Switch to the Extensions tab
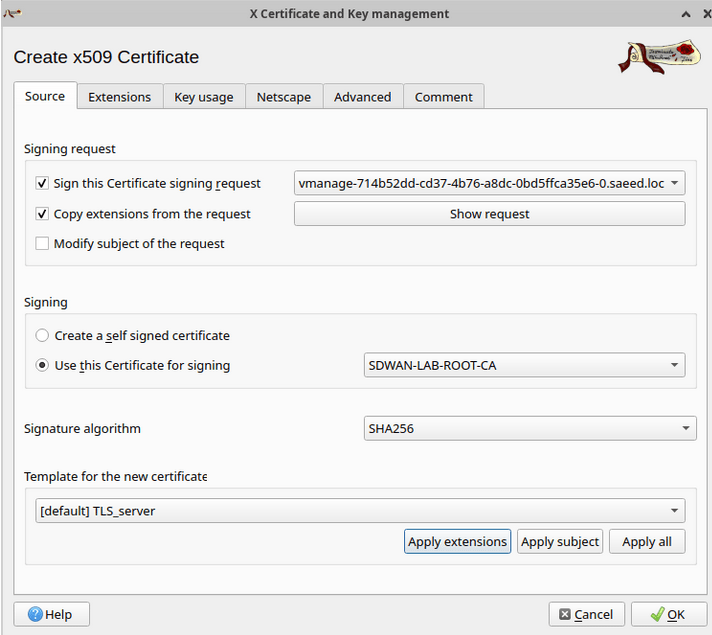The height and width of the screenshot is (635, 712). point(119,97)
